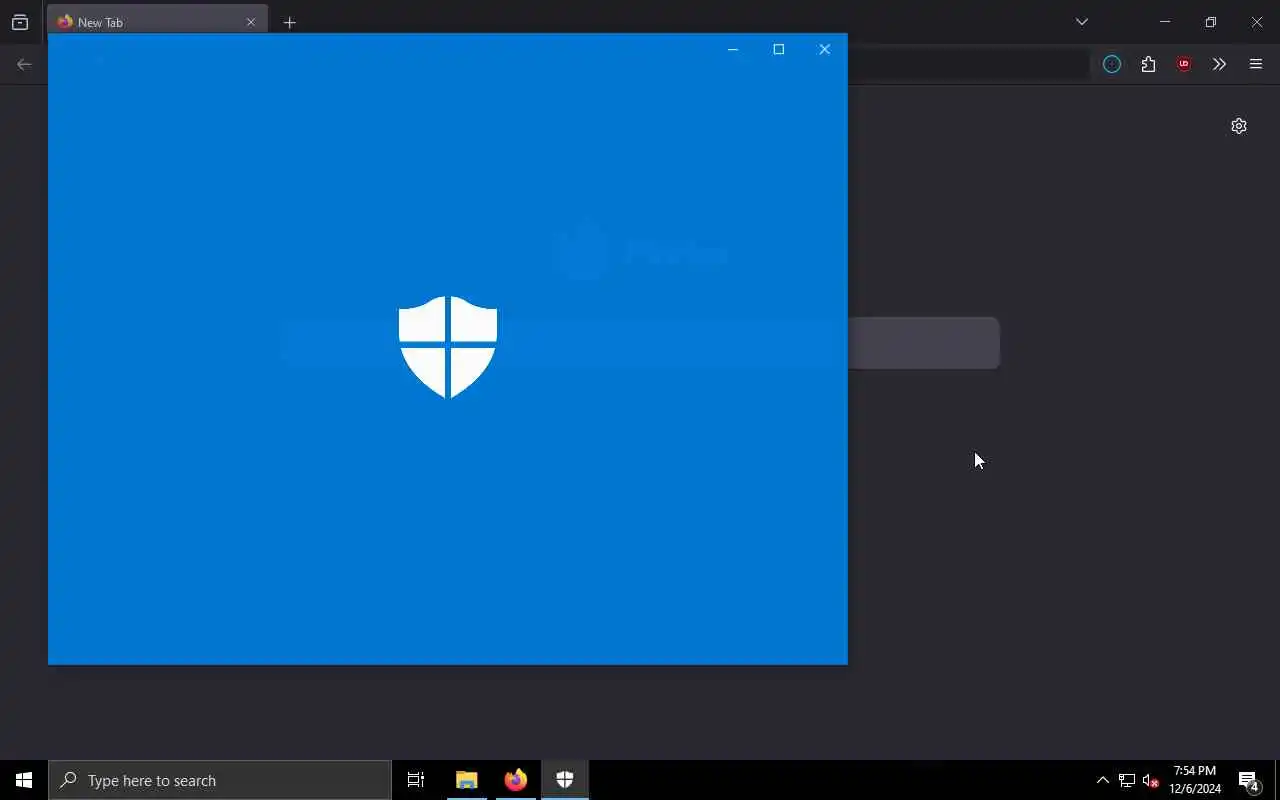Screen dimensions: 1280x800
Task: Open the Firefox hamburger menu
Action: [x=1256, y=64]
